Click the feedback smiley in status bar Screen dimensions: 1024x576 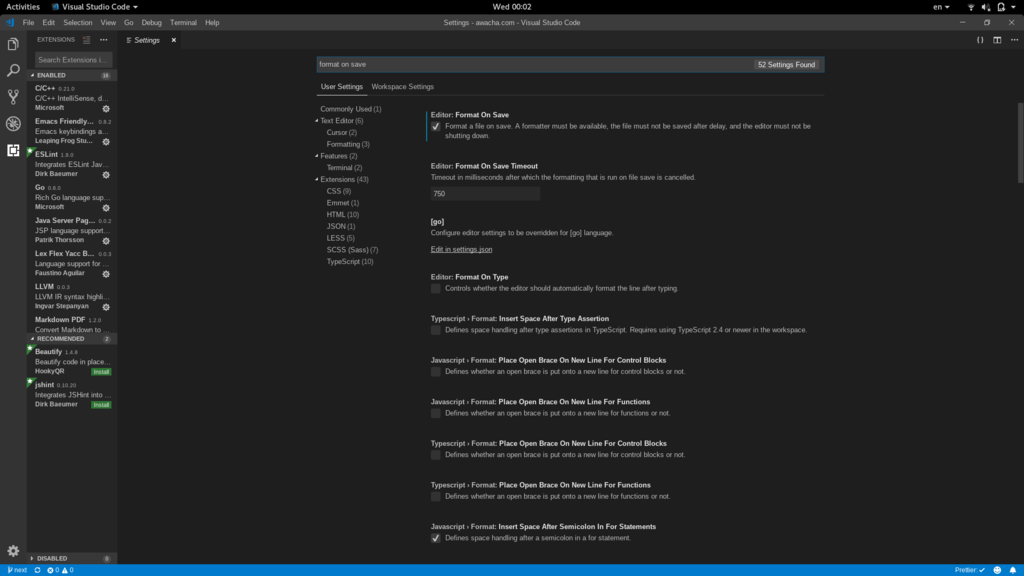click(x=997, y=570)
